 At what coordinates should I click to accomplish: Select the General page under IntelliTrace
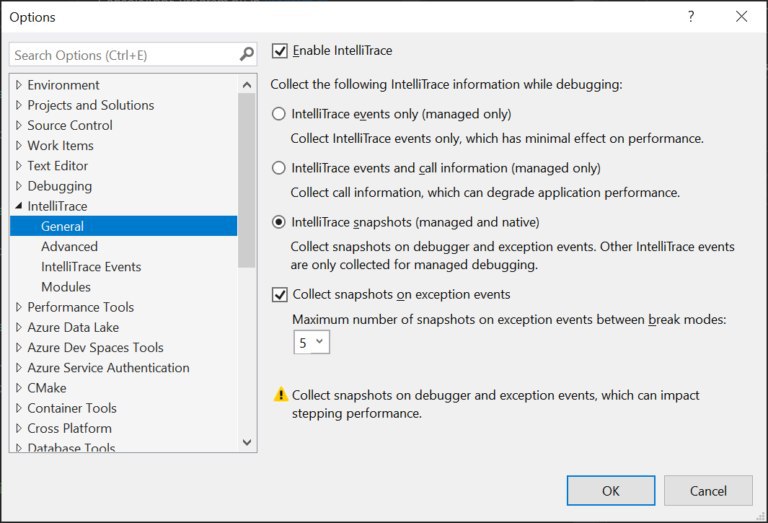[x=123, y=226]
